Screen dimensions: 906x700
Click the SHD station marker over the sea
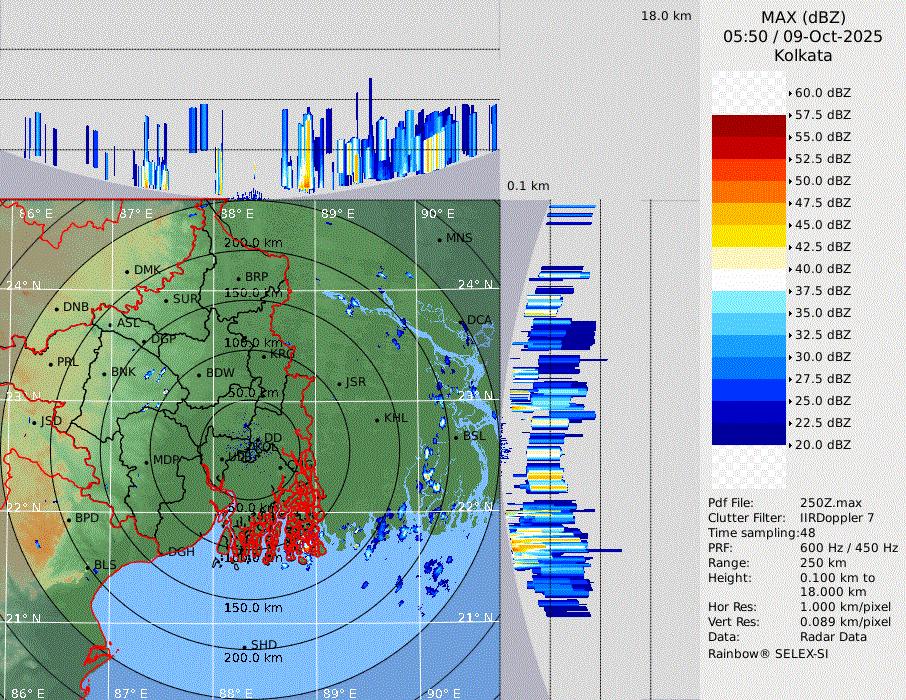point(245,646)
